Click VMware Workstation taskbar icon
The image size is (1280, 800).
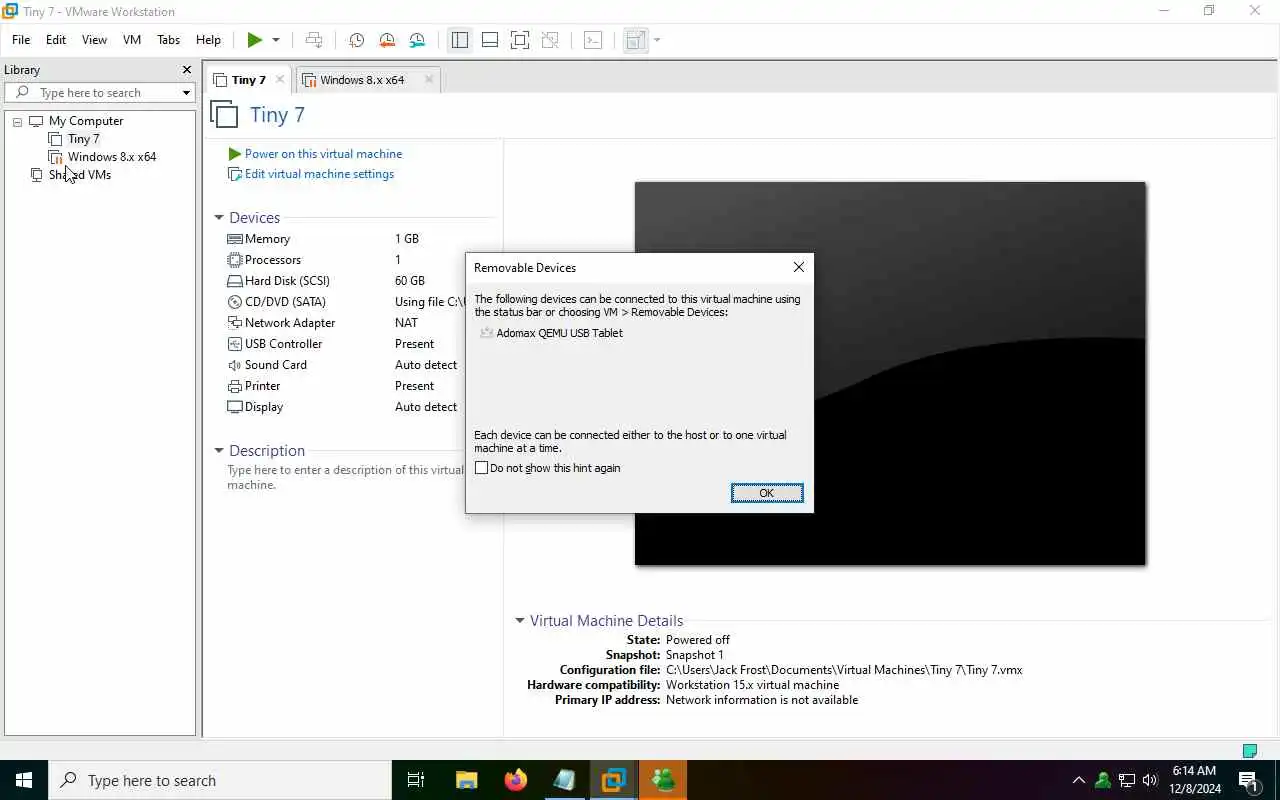(613, 780)
